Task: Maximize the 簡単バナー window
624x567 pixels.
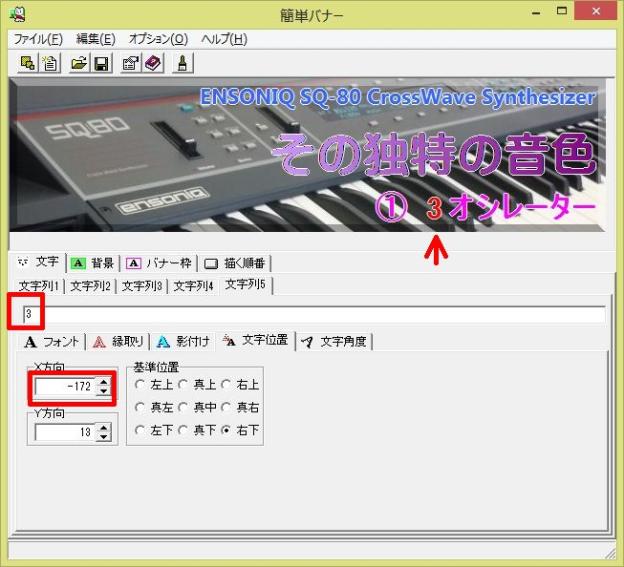Action: click(562, 12)
